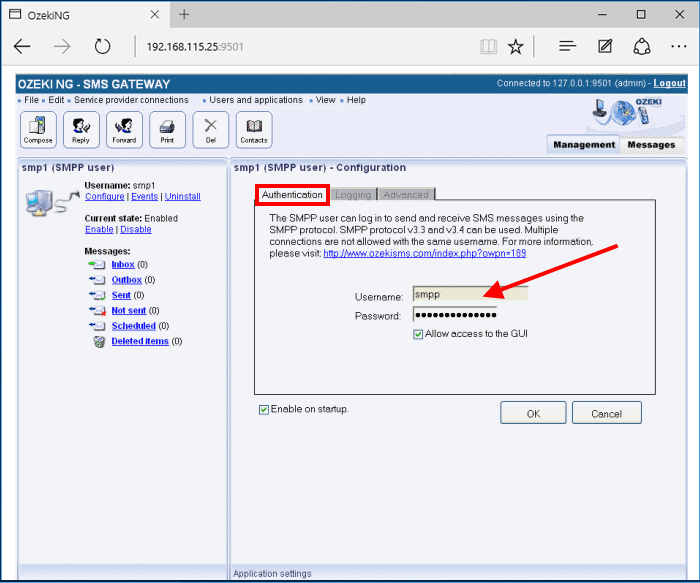The image size is (700, 583).
Task: Click the smp1 user computer icon
Action: [x=52, y=202]
